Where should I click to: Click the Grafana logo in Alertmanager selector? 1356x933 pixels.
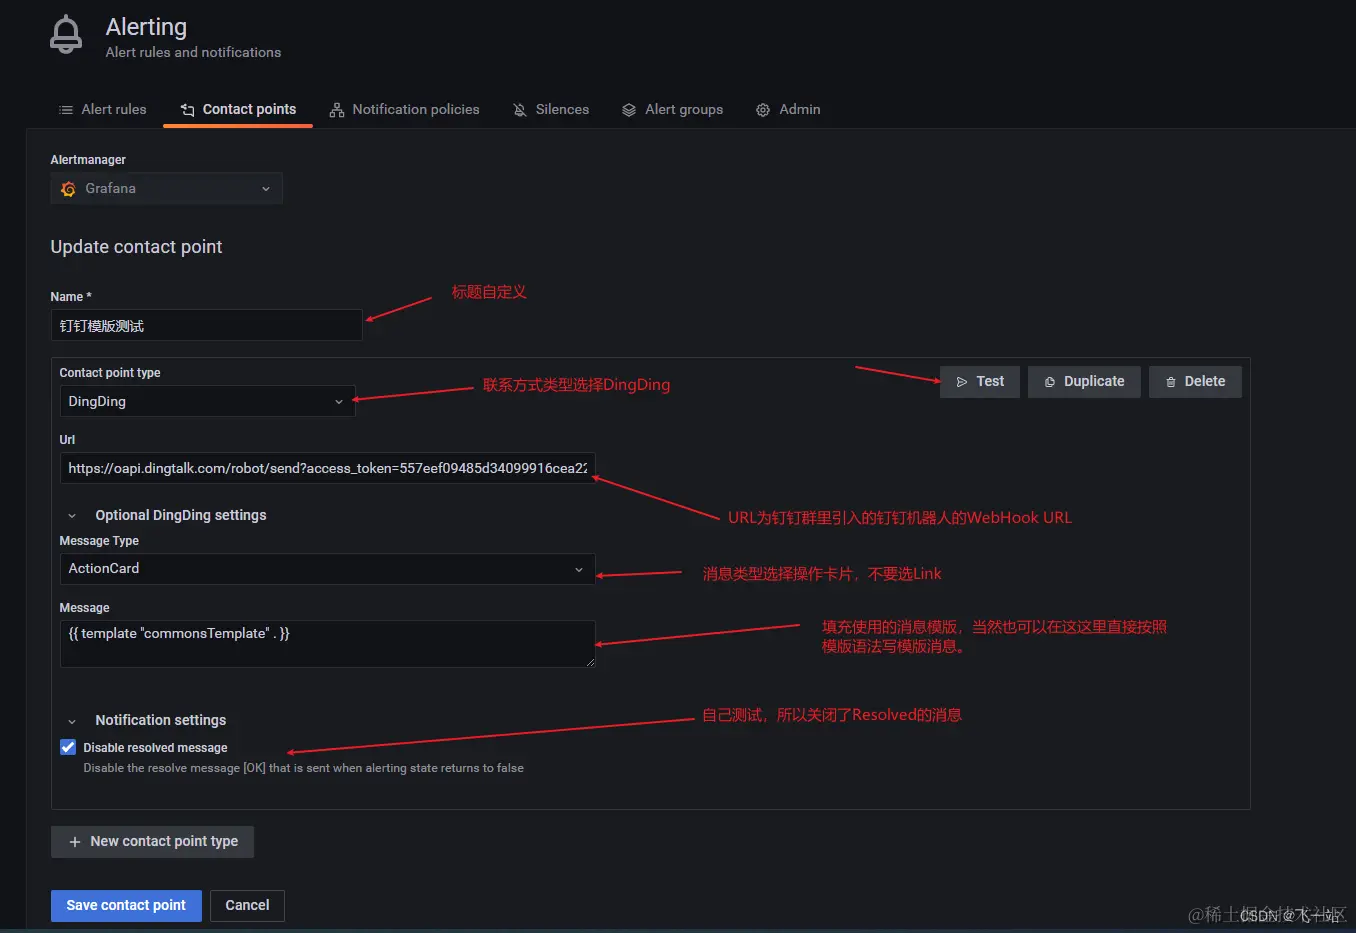click(x=68, y=189)
